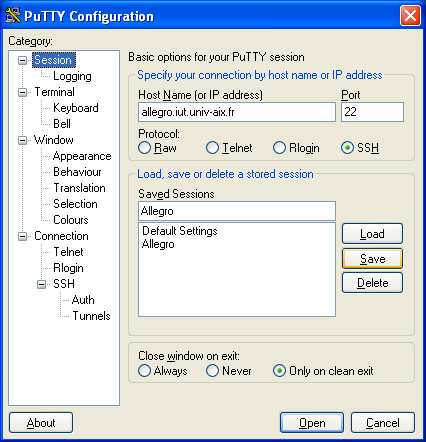Collapse the Terminal category node
This screenshot has height=442, width=426.
22,92
